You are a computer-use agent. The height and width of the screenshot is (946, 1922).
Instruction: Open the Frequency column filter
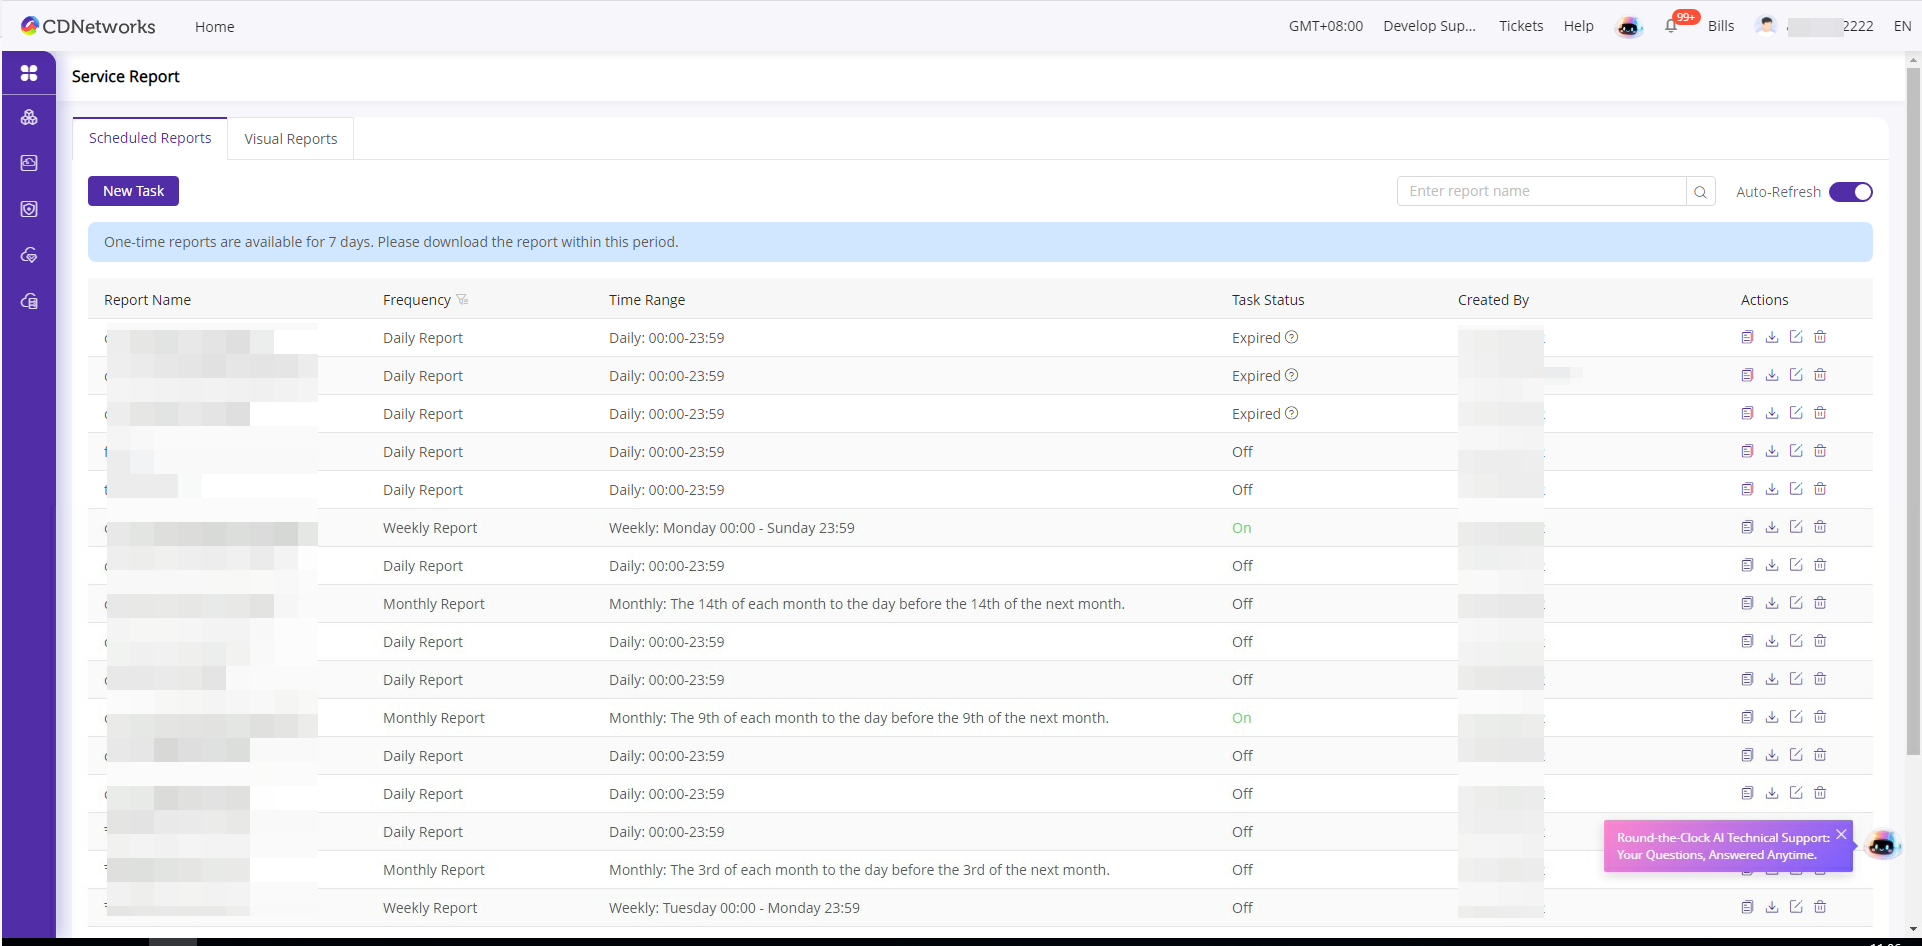click(462, 300)
